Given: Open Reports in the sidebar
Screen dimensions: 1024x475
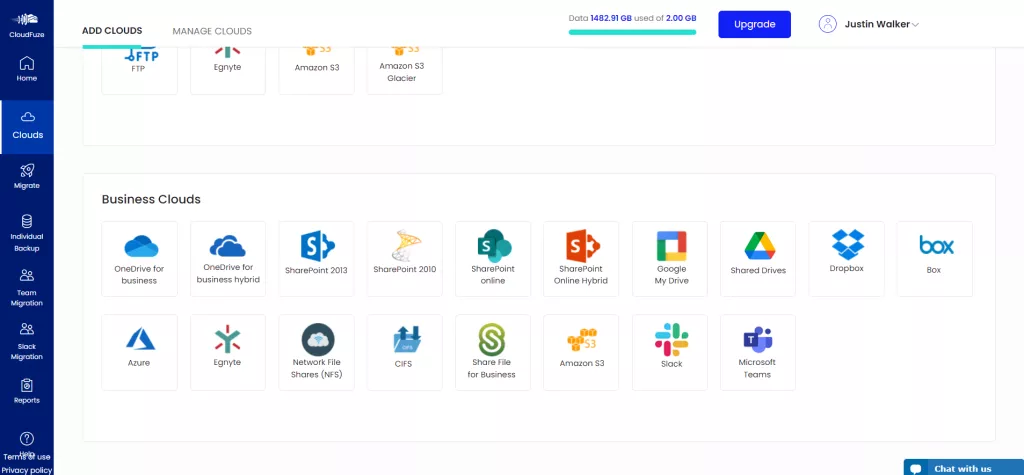Looking at the screenshot, I should pos(27,391).
